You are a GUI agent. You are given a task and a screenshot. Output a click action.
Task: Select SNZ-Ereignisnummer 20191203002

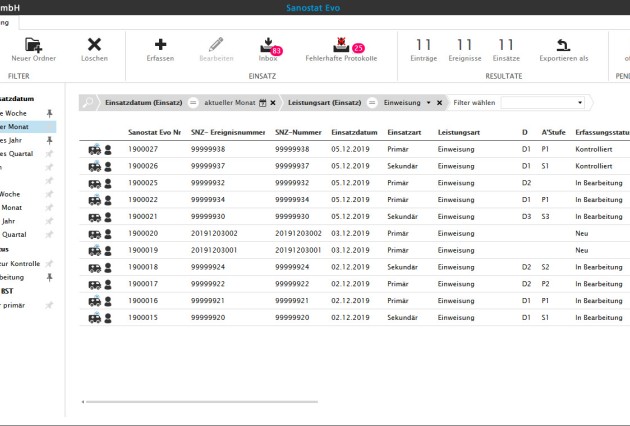click(x=214, y=233)
